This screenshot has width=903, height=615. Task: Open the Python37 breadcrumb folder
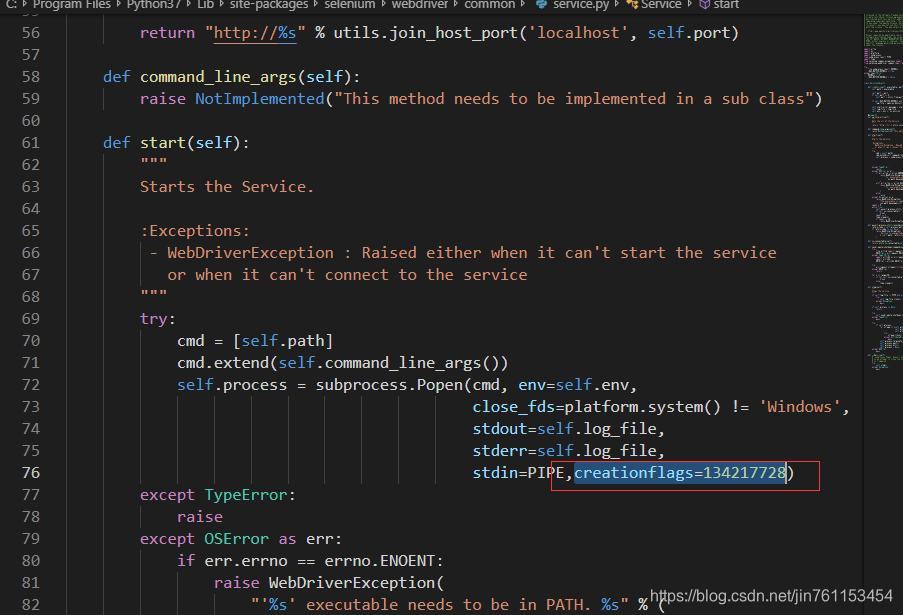(154, 4)
